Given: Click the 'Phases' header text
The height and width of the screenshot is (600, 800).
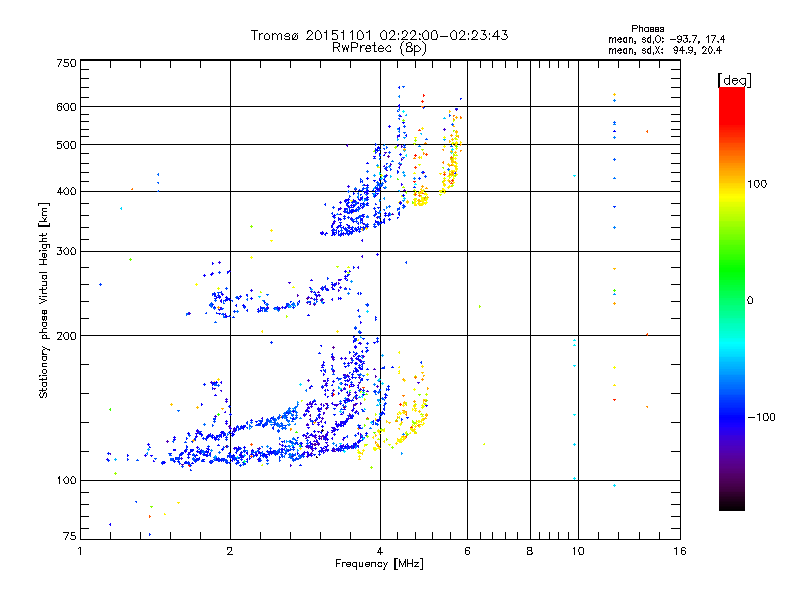Looking at the screenshot, I should [647, 29].
